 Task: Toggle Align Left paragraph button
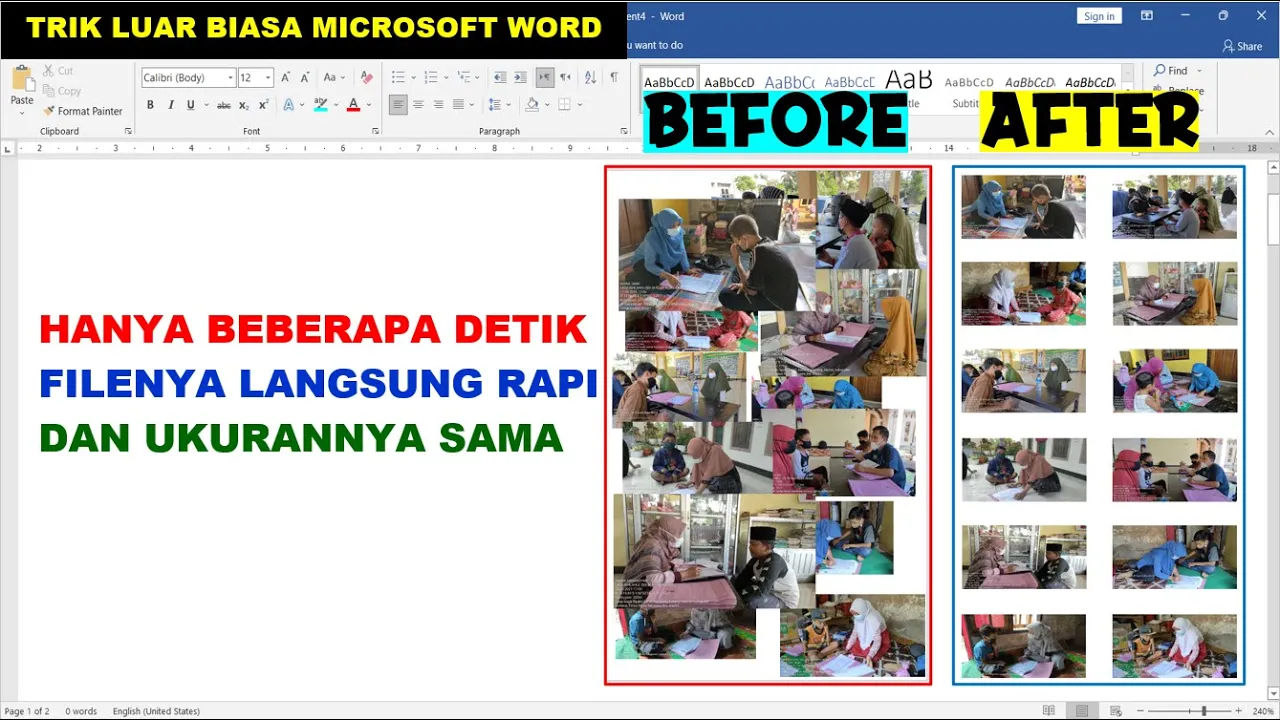pos(398,105)
